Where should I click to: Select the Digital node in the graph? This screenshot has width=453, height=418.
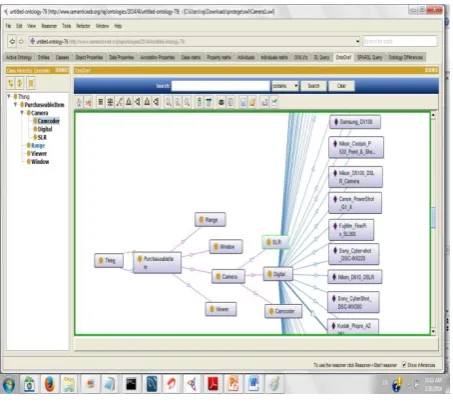[x=278, y=274]
